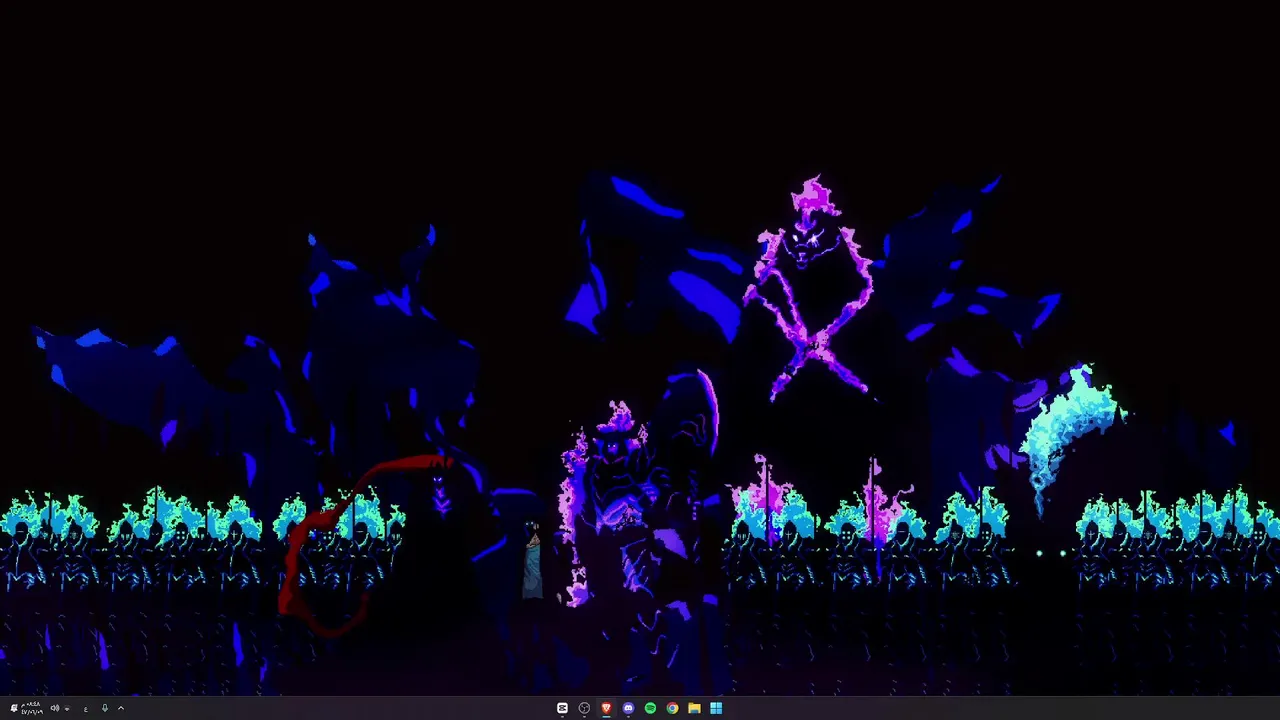
Task: Open the volume speaker control in tray
Action: (55, 708)
